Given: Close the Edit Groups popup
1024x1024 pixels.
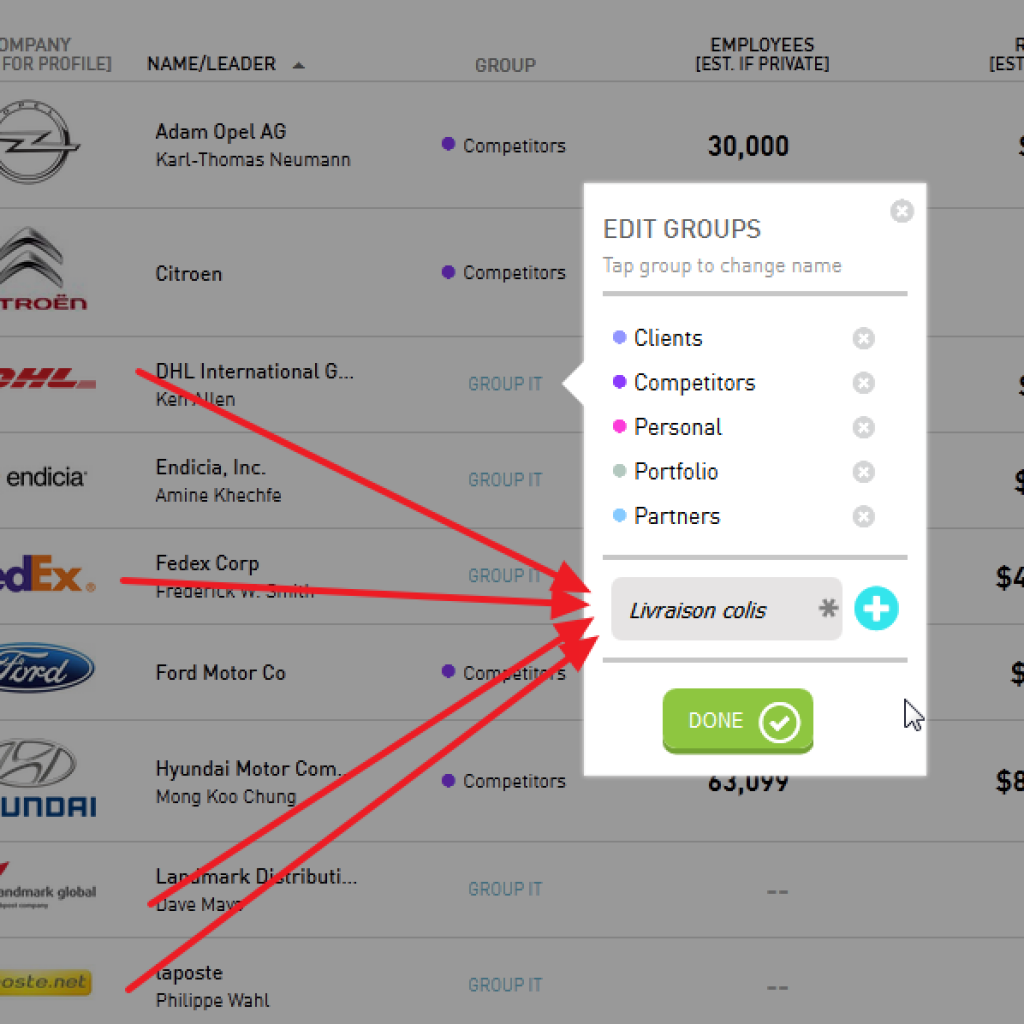Looking at the screenshot, I should (x=902, y=212).
